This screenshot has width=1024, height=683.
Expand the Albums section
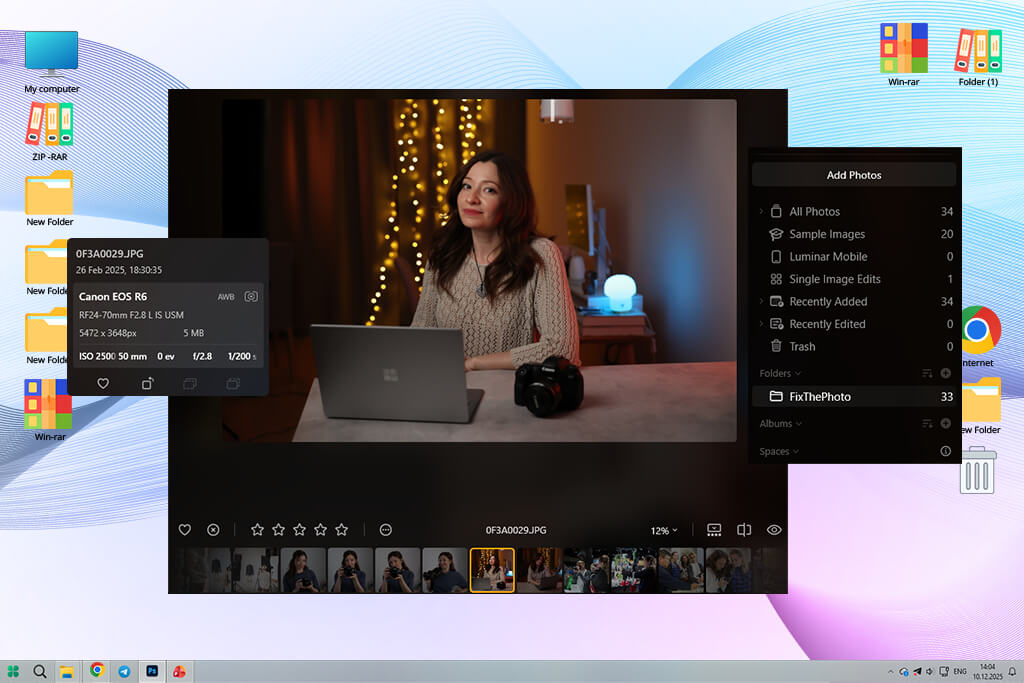click(x=781, y=424)
